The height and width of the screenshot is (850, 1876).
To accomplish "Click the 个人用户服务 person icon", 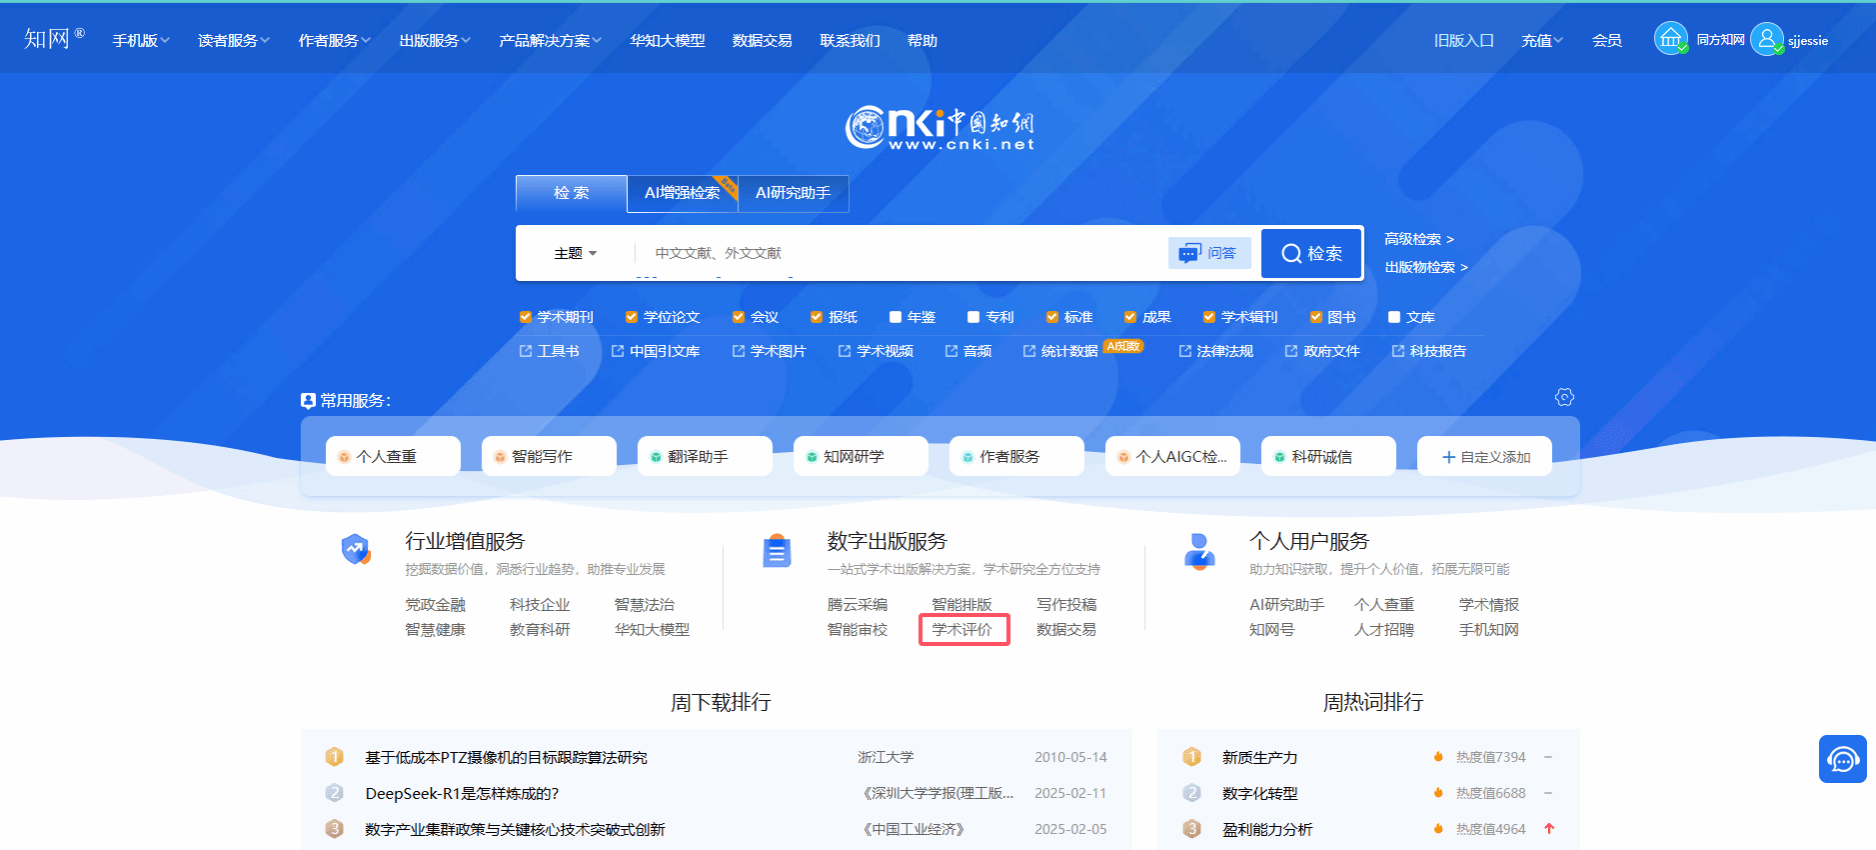I will pos(1199,550).
